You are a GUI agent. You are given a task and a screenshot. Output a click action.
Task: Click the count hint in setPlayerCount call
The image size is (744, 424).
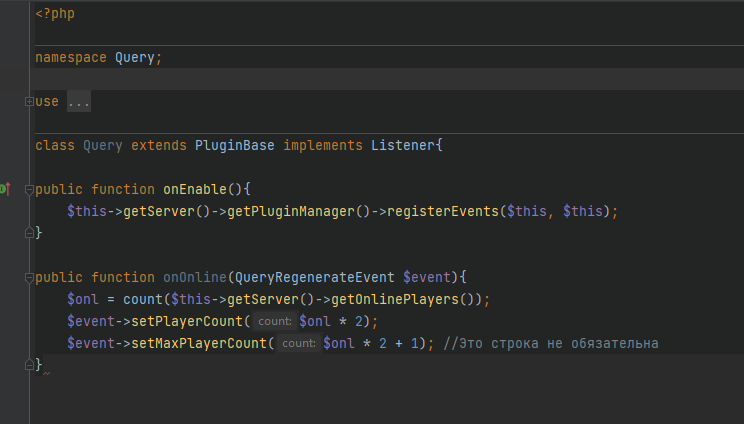273,321
